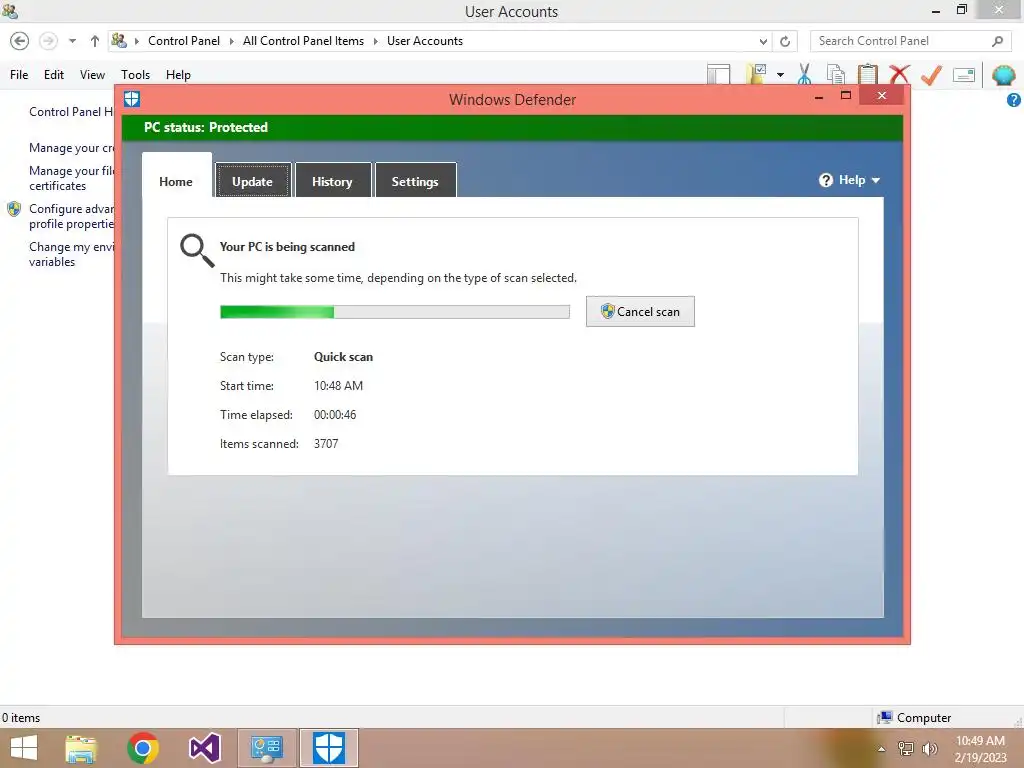
Task: Click '0 items' in the status bar
Action: point(21,718)
